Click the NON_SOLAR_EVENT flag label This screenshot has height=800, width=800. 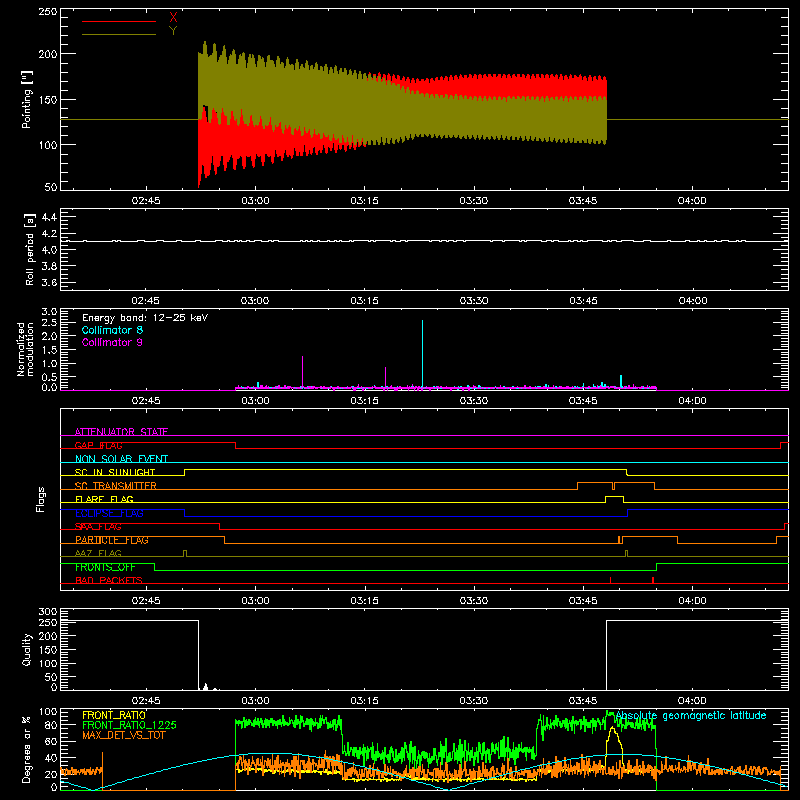(121, 459)
